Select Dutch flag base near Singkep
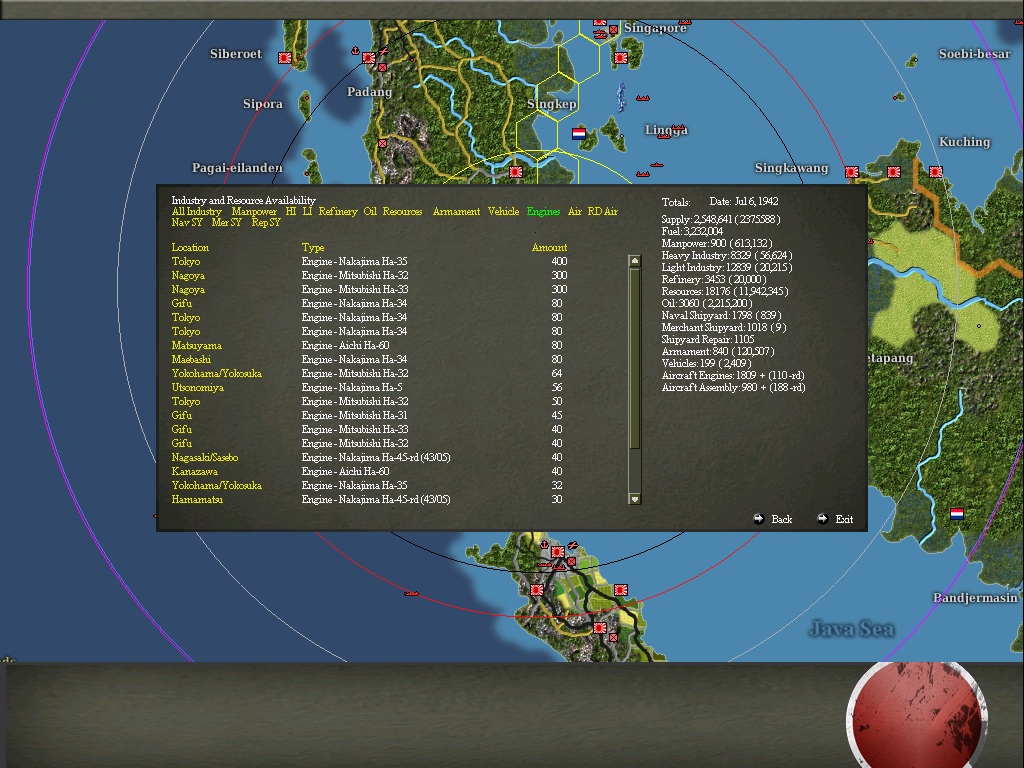 click(x=579, y=133)
